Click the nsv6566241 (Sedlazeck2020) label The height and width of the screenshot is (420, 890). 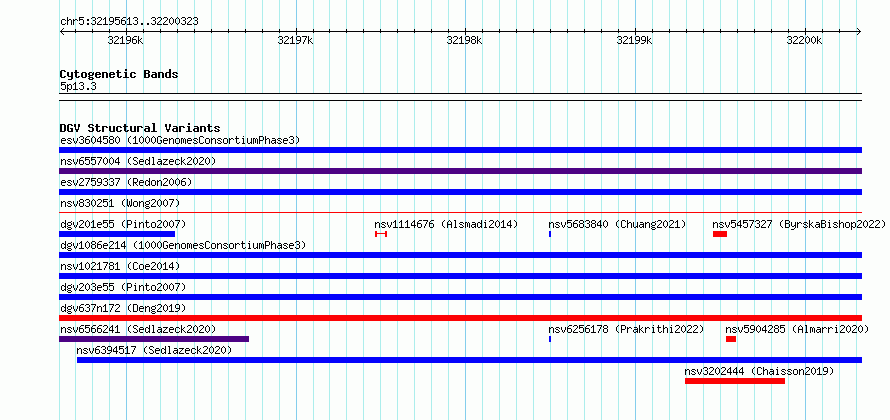[138, 329]
